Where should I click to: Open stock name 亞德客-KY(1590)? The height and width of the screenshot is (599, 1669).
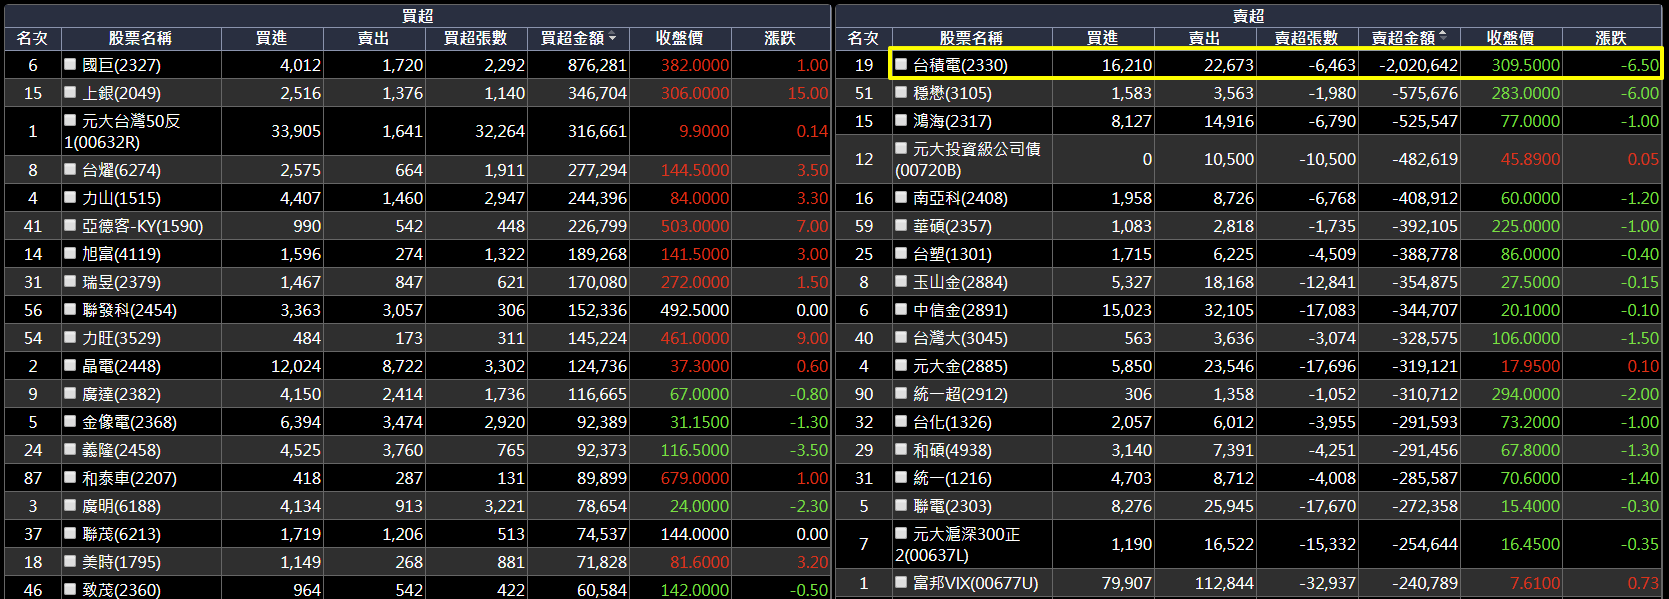tap(142, 226)
